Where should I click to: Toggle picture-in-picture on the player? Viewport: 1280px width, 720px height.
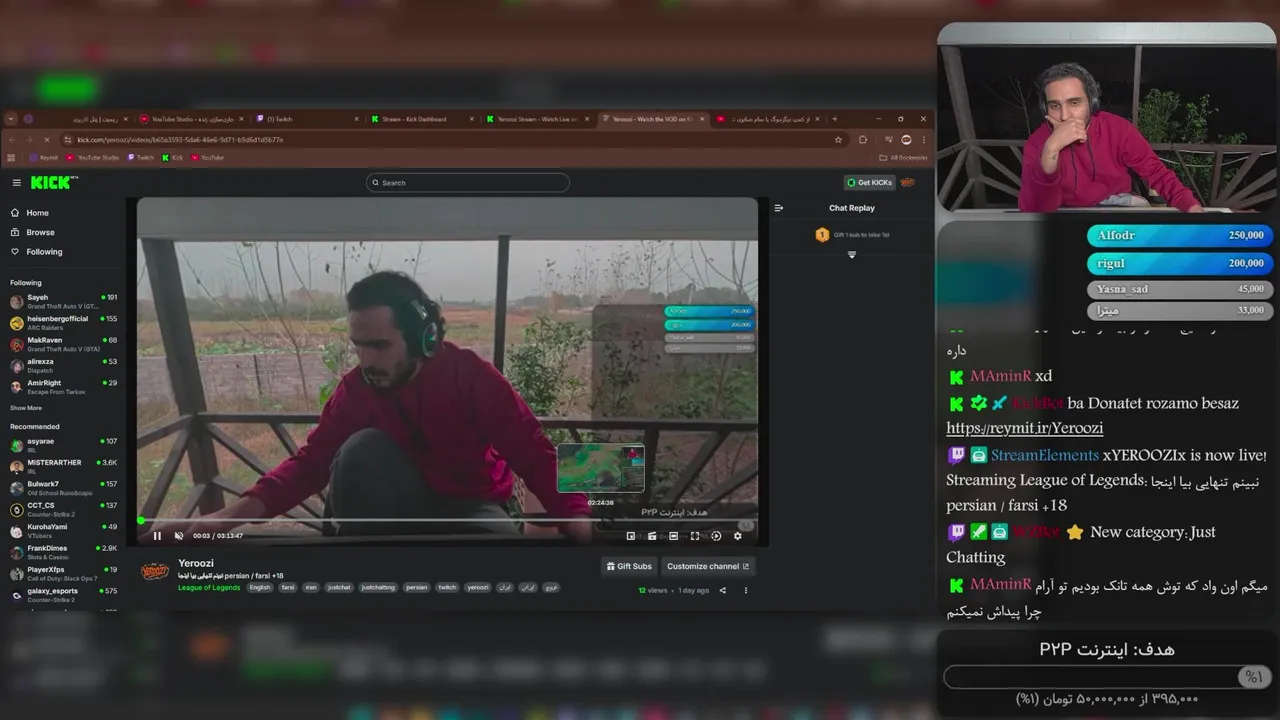coord(630,536)
